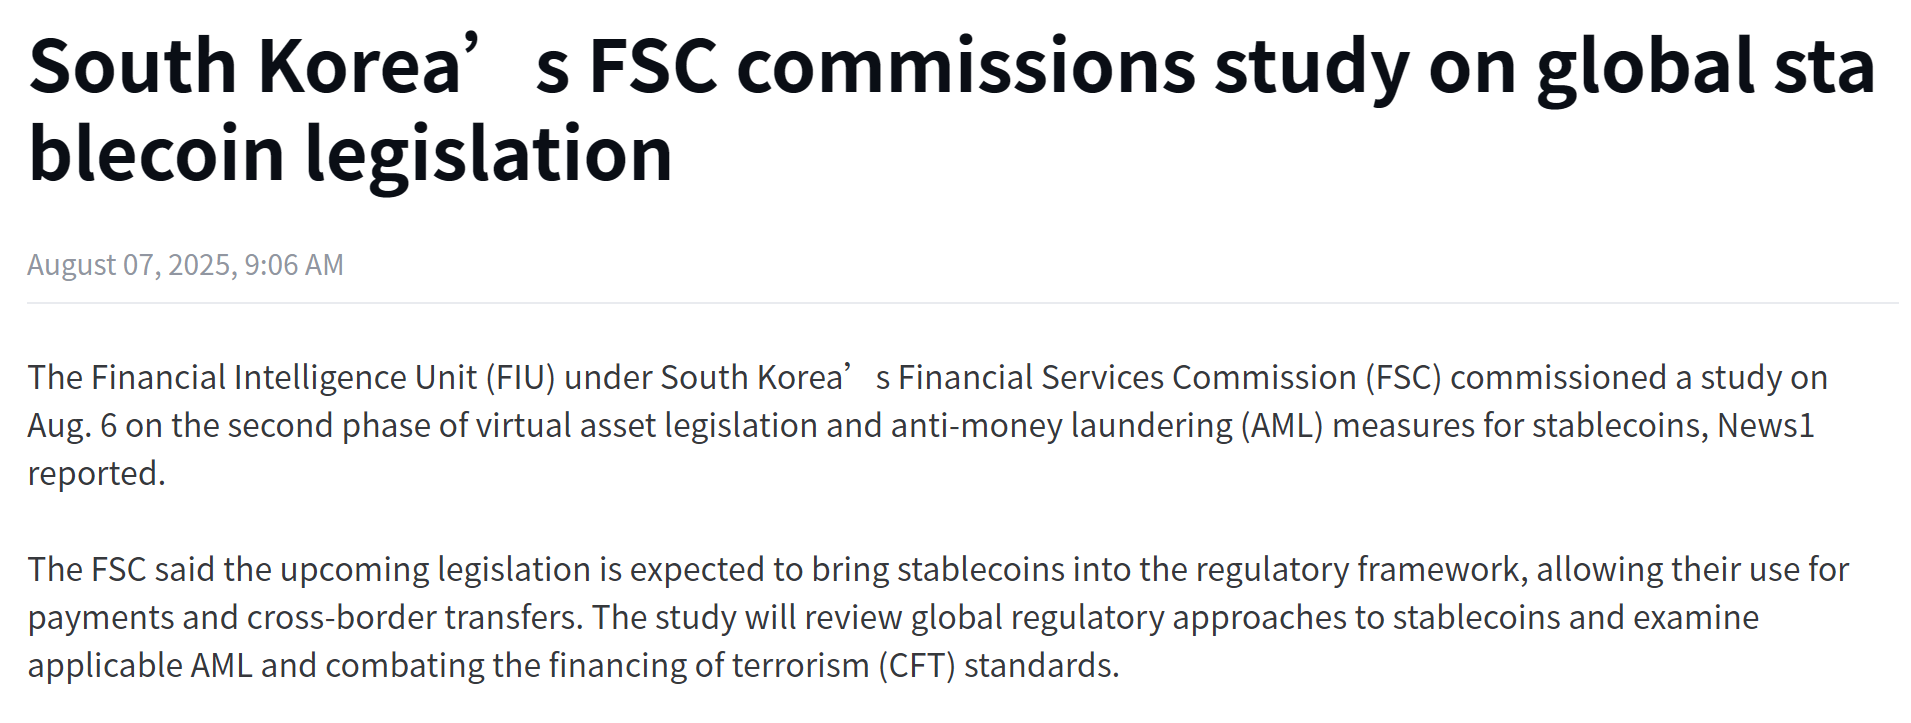This screenshot has width=1911, height=723.
Task: Click the word "legislation" in the headline
Action: click(x=488, y=155)
